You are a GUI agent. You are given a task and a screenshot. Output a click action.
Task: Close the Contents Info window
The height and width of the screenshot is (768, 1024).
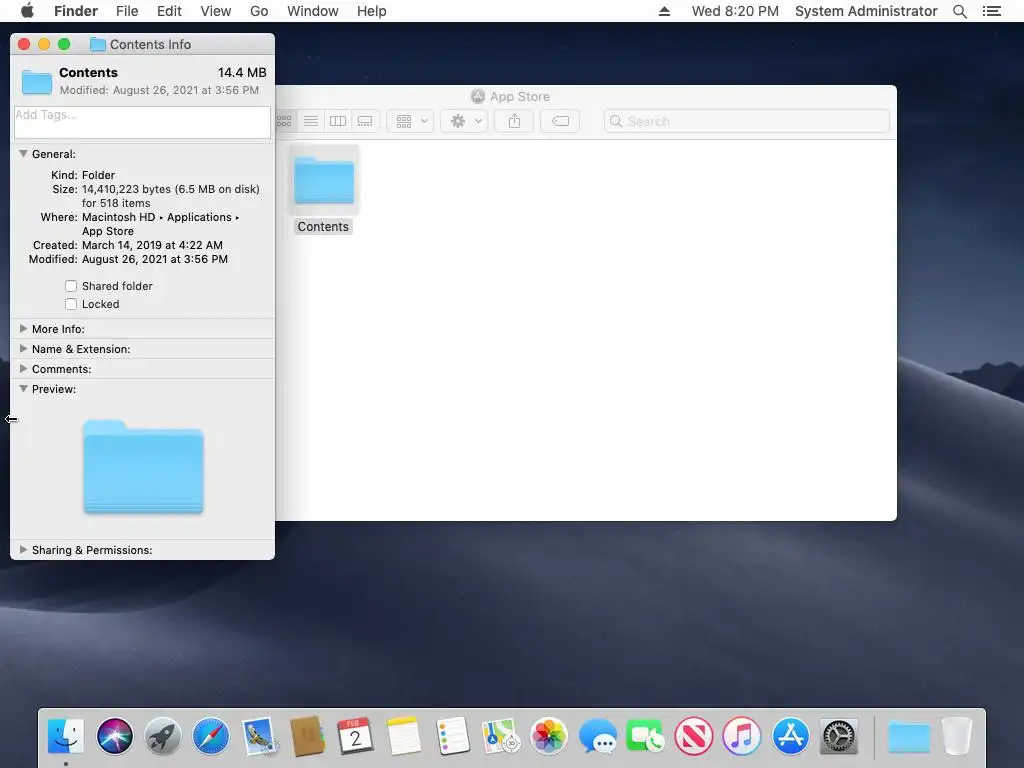coord(24,44)
